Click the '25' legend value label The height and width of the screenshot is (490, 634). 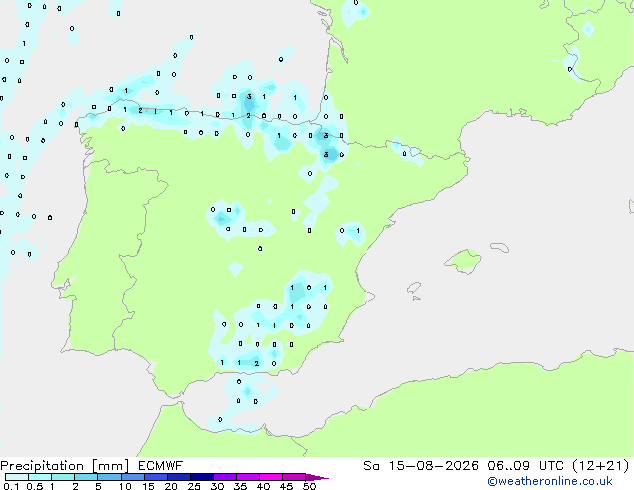tap(194, 486)
